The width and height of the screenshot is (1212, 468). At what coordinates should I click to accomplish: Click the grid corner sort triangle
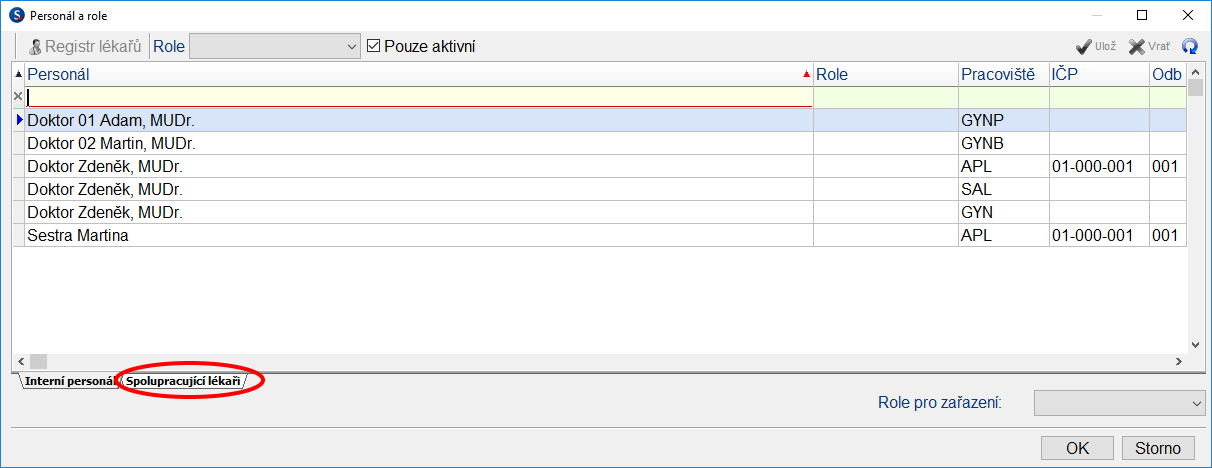tap(17, 74)
